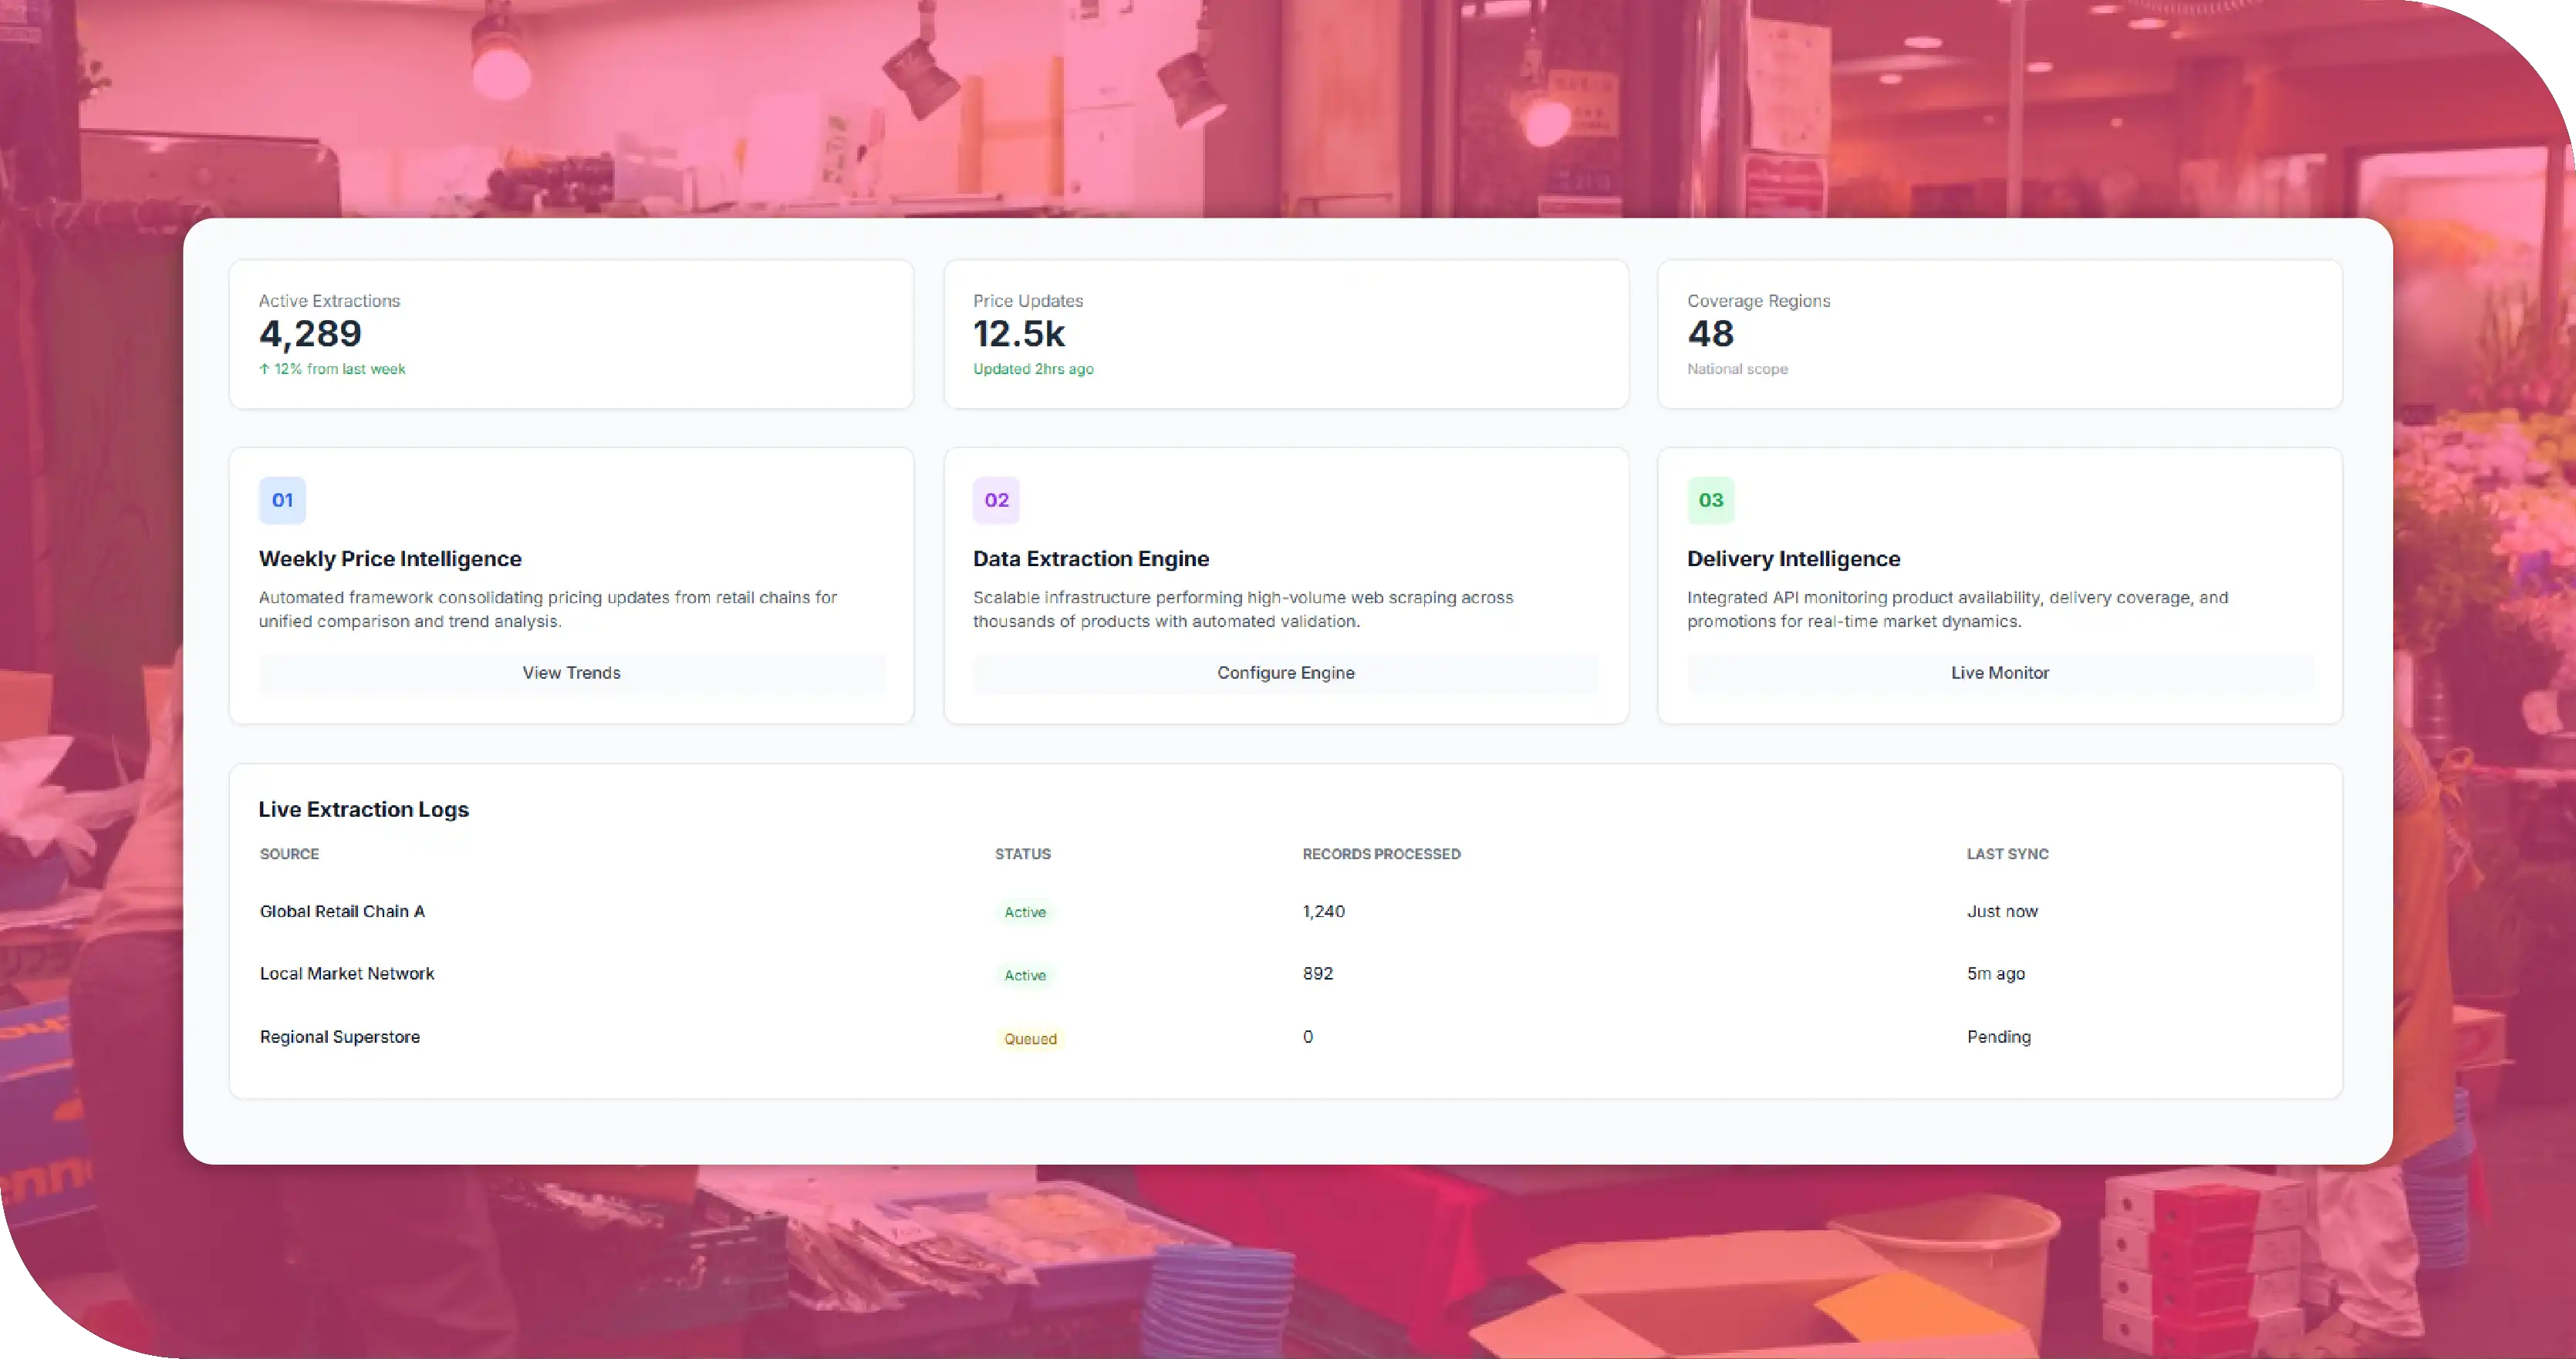Open Local Market Network log entry
Screen dimensions: 2576x1359
(x=1285, y=974)
